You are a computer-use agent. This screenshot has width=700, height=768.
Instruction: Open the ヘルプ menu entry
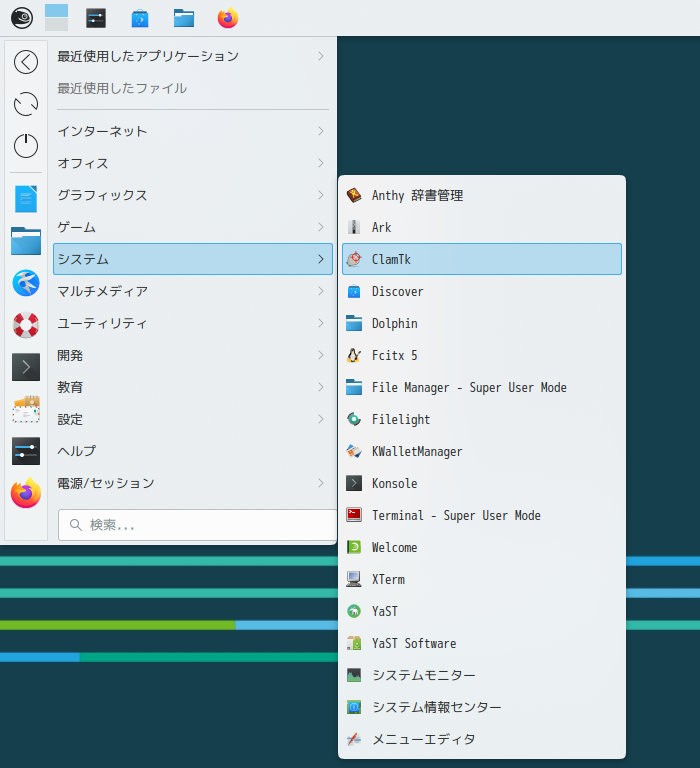point(193,451)
